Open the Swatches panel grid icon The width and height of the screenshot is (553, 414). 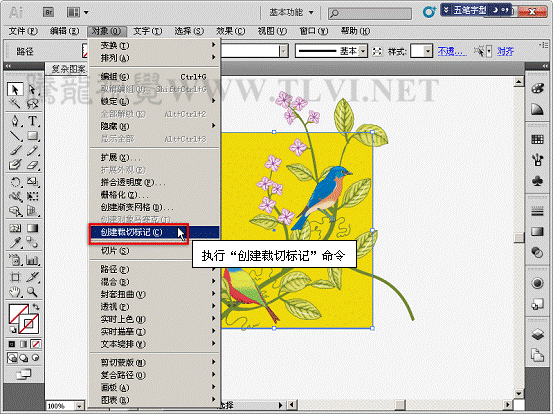point(537,139)
